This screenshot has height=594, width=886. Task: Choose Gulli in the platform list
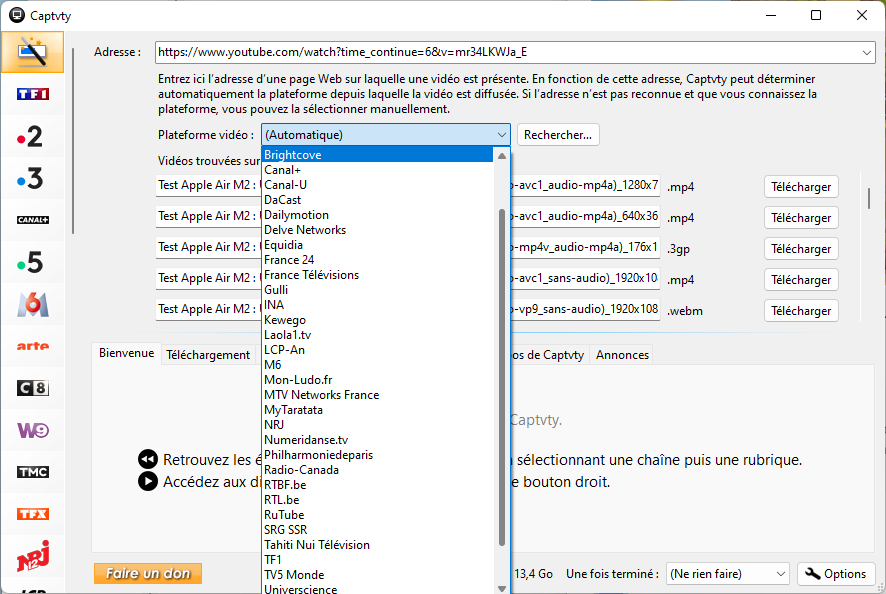coord(377,290)
